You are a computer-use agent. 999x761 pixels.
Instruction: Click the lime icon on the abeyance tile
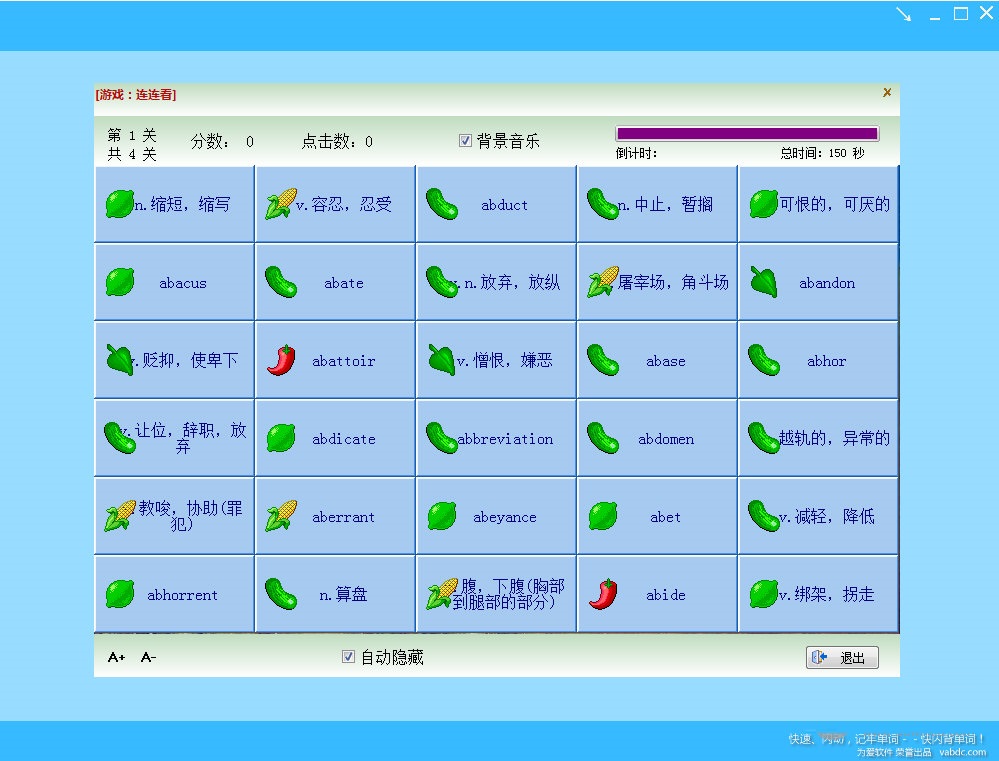click(442, 516)
